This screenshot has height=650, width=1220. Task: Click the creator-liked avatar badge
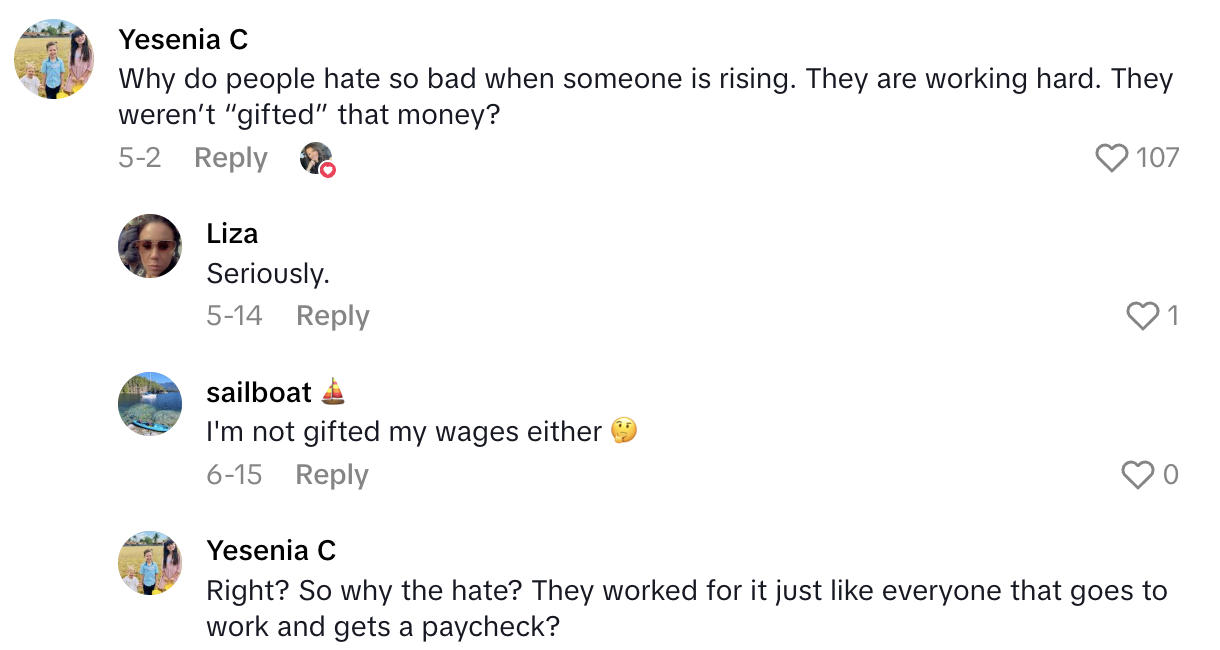point(317,159)
